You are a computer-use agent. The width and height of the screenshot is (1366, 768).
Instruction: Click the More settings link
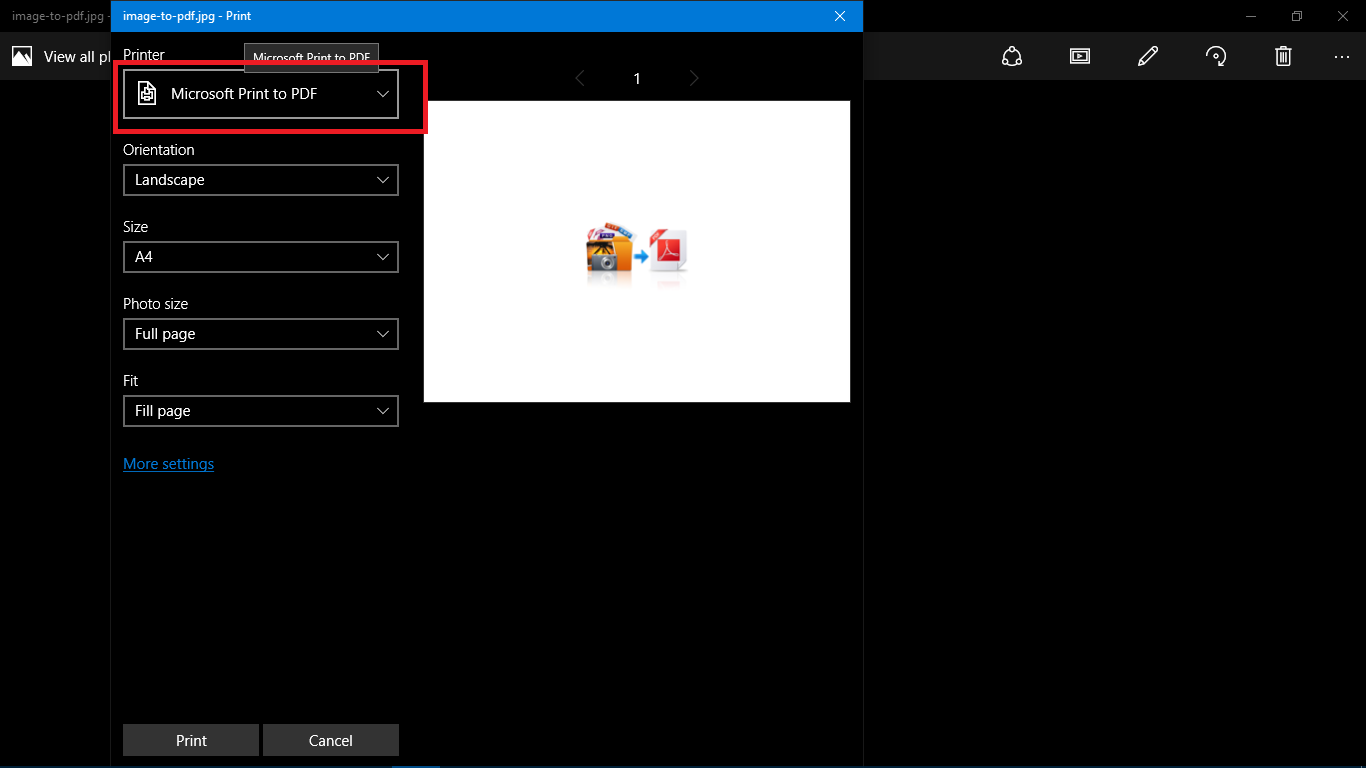click(x=168, y=464)
